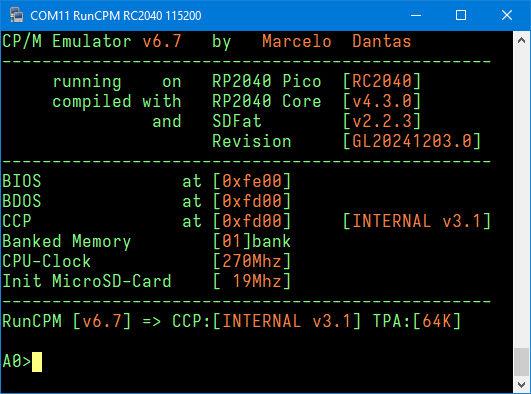The image size is (531, 394).
Task: Click the '[0xfd00]' address on BDOS row
Action: coord(252,201)
